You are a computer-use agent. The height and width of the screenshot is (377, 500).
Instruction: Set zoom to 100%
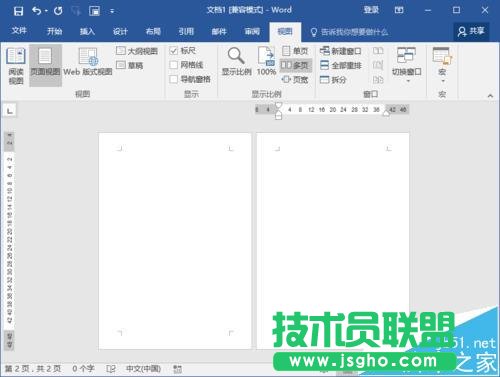click(x=266, y=62)
